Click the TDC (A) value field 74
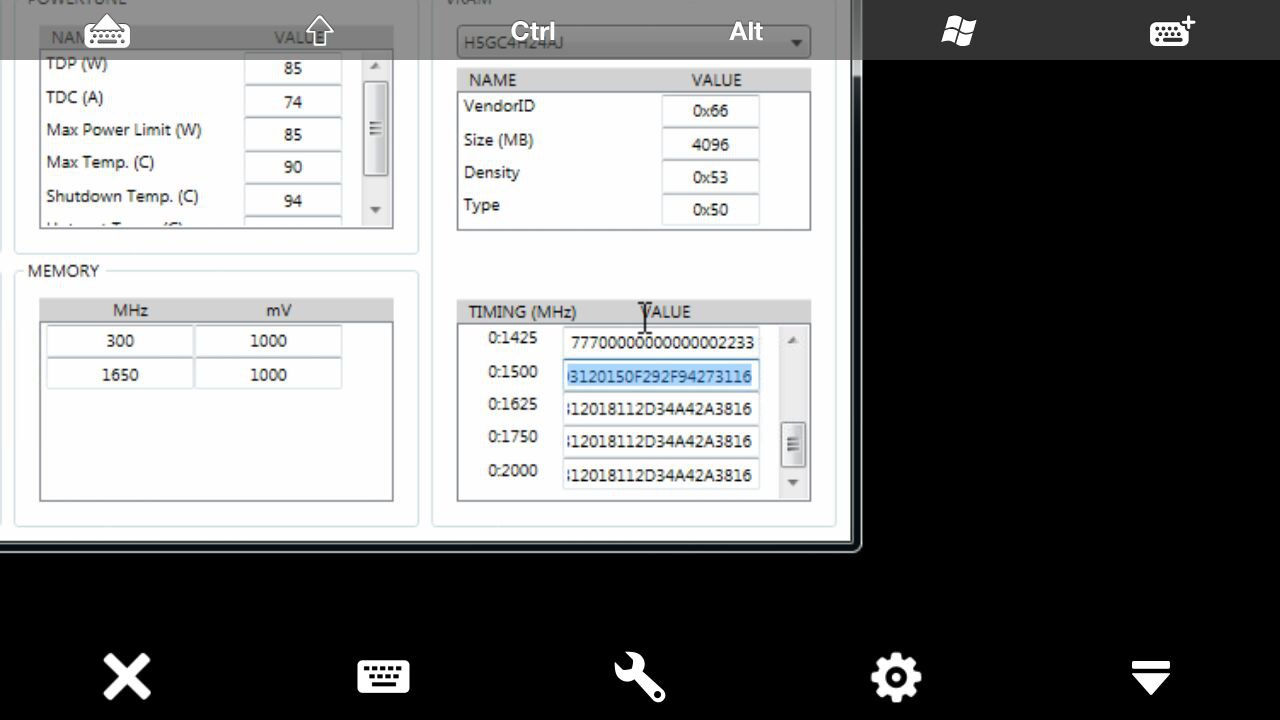This screenshot has width=1280, height=720. pos(292,101)
